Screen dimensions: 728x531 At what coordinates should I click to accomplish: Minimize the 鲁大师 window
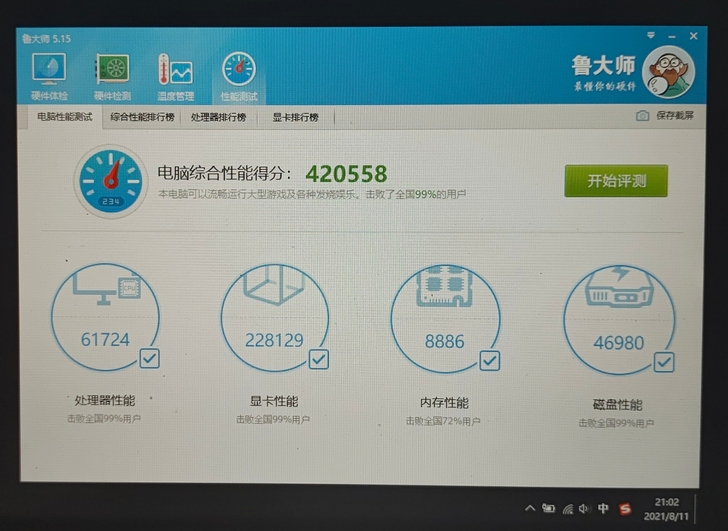tap(672, 36)
